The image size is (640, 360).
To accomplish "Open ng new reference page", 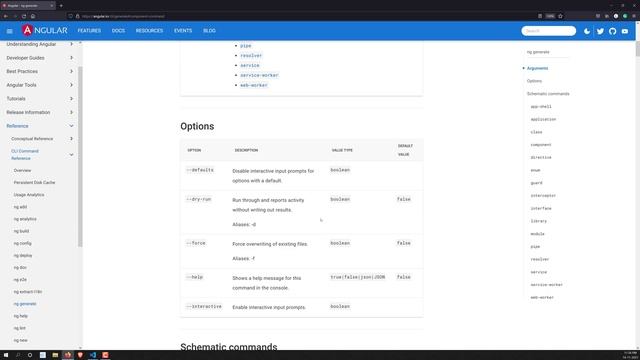I will pyautogui.click(x=20, y=340).
